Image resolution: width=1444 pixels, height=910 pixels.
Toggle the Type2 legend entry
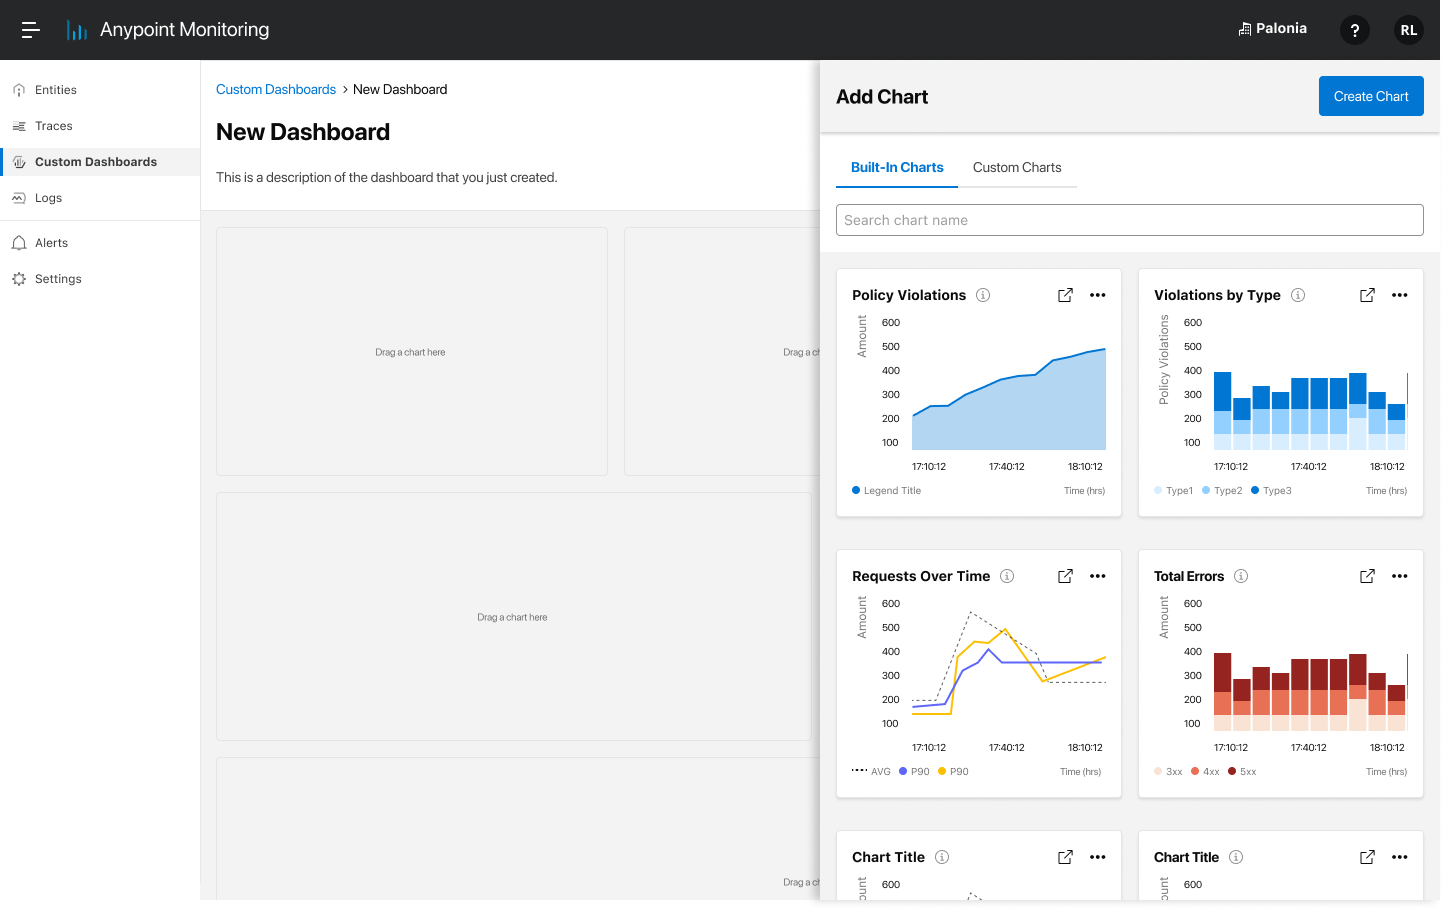point(1222,491)
